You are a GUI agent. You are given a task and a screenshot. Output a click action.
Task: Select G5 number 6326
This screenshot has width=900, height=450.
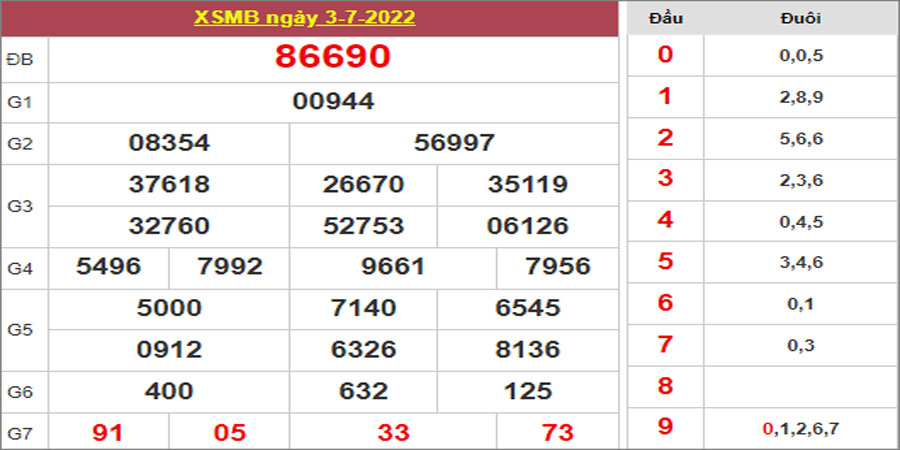point(363,350)
